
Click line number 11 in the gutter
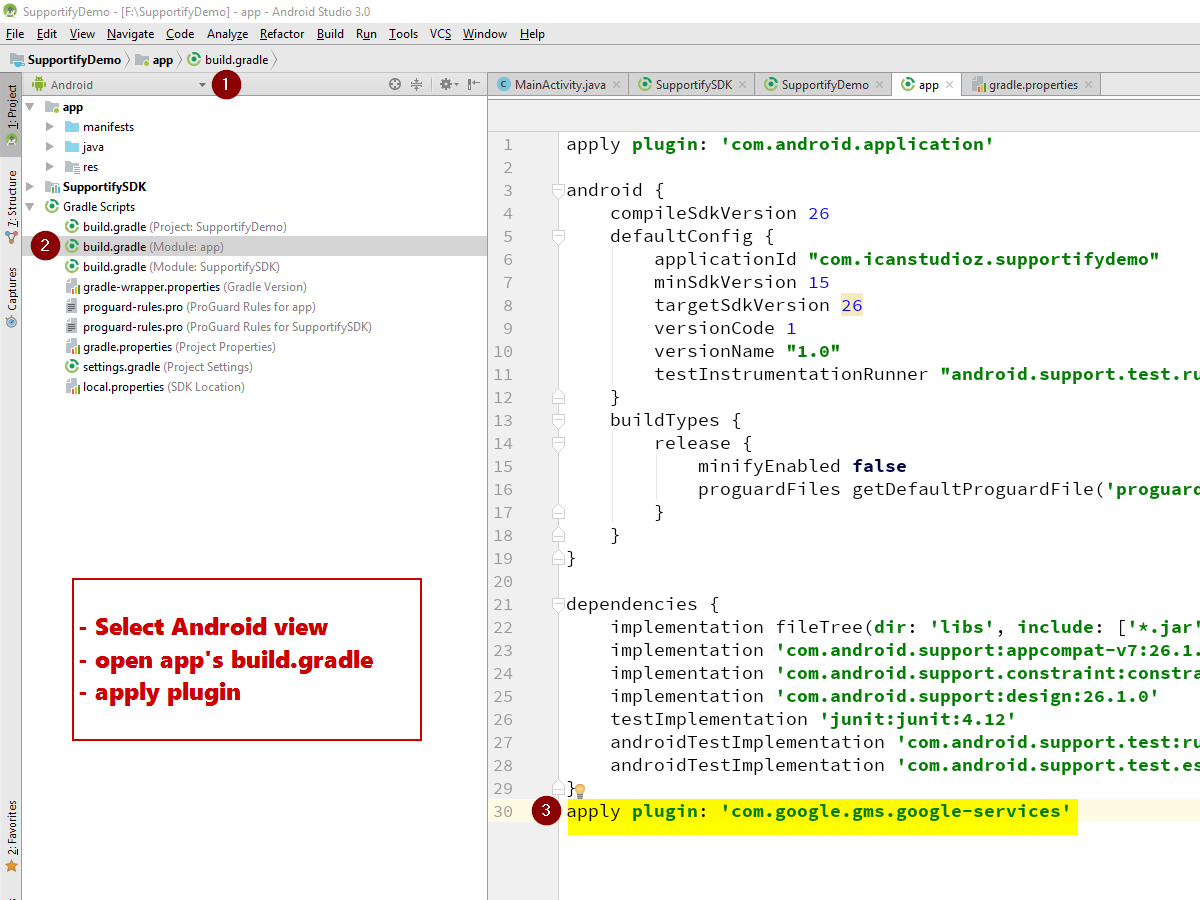tap(502, 374)
